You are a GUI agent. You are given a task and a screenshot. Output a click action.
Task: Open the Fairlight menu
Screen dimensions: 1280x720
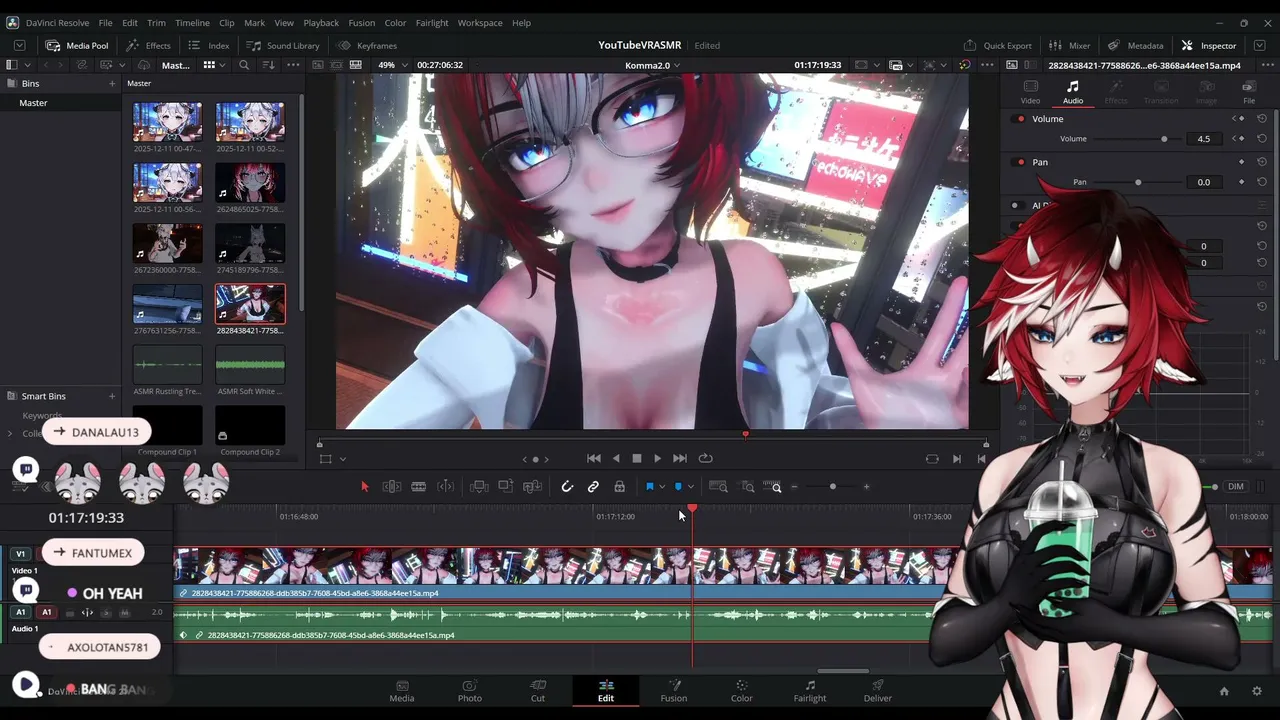[x=432, y=22]
